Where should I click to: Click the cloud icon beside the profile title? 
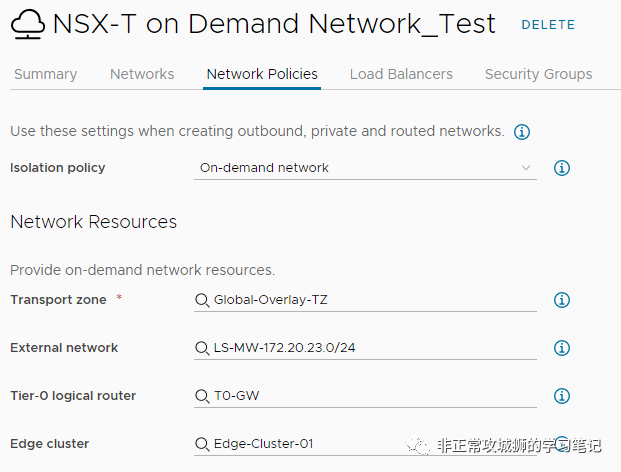(x=28, y=24)
